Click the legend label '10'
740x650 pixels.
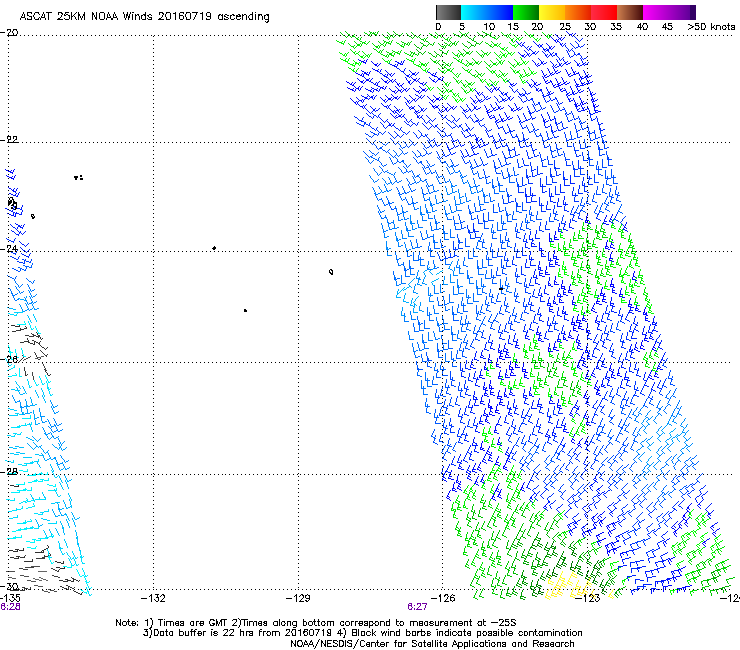[x=489, y=27]
